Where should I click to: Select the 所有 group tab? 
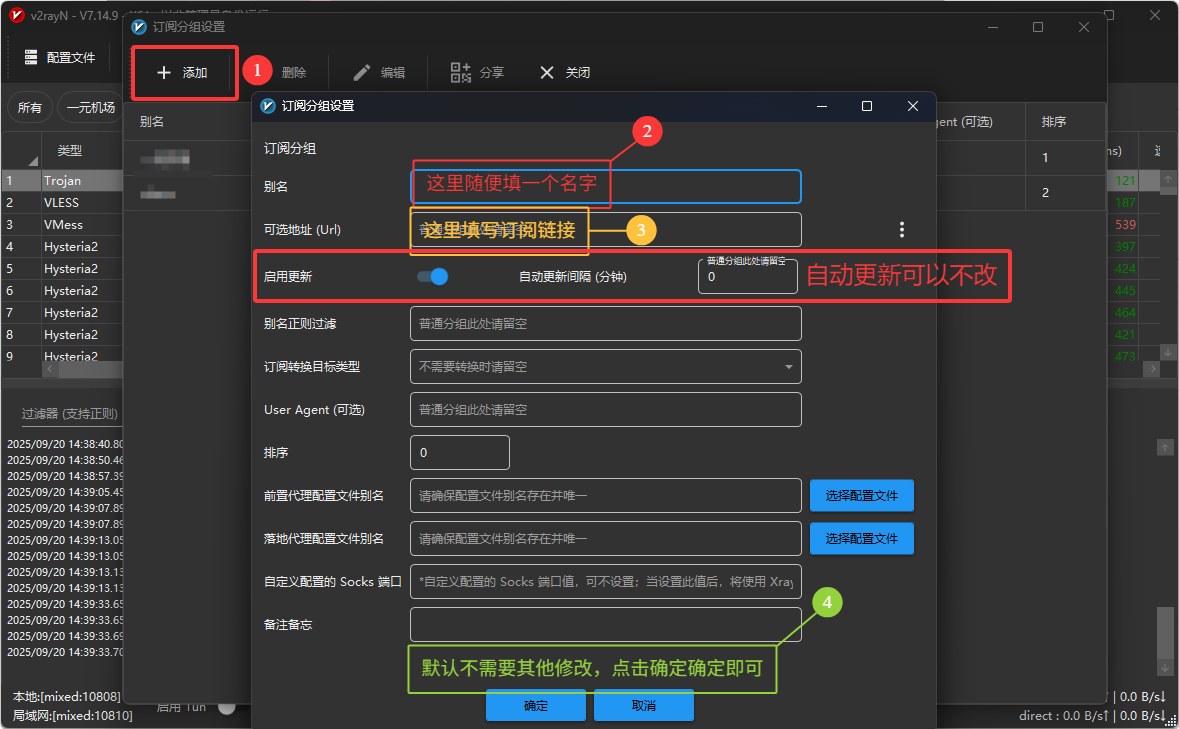tap(30, 108)
